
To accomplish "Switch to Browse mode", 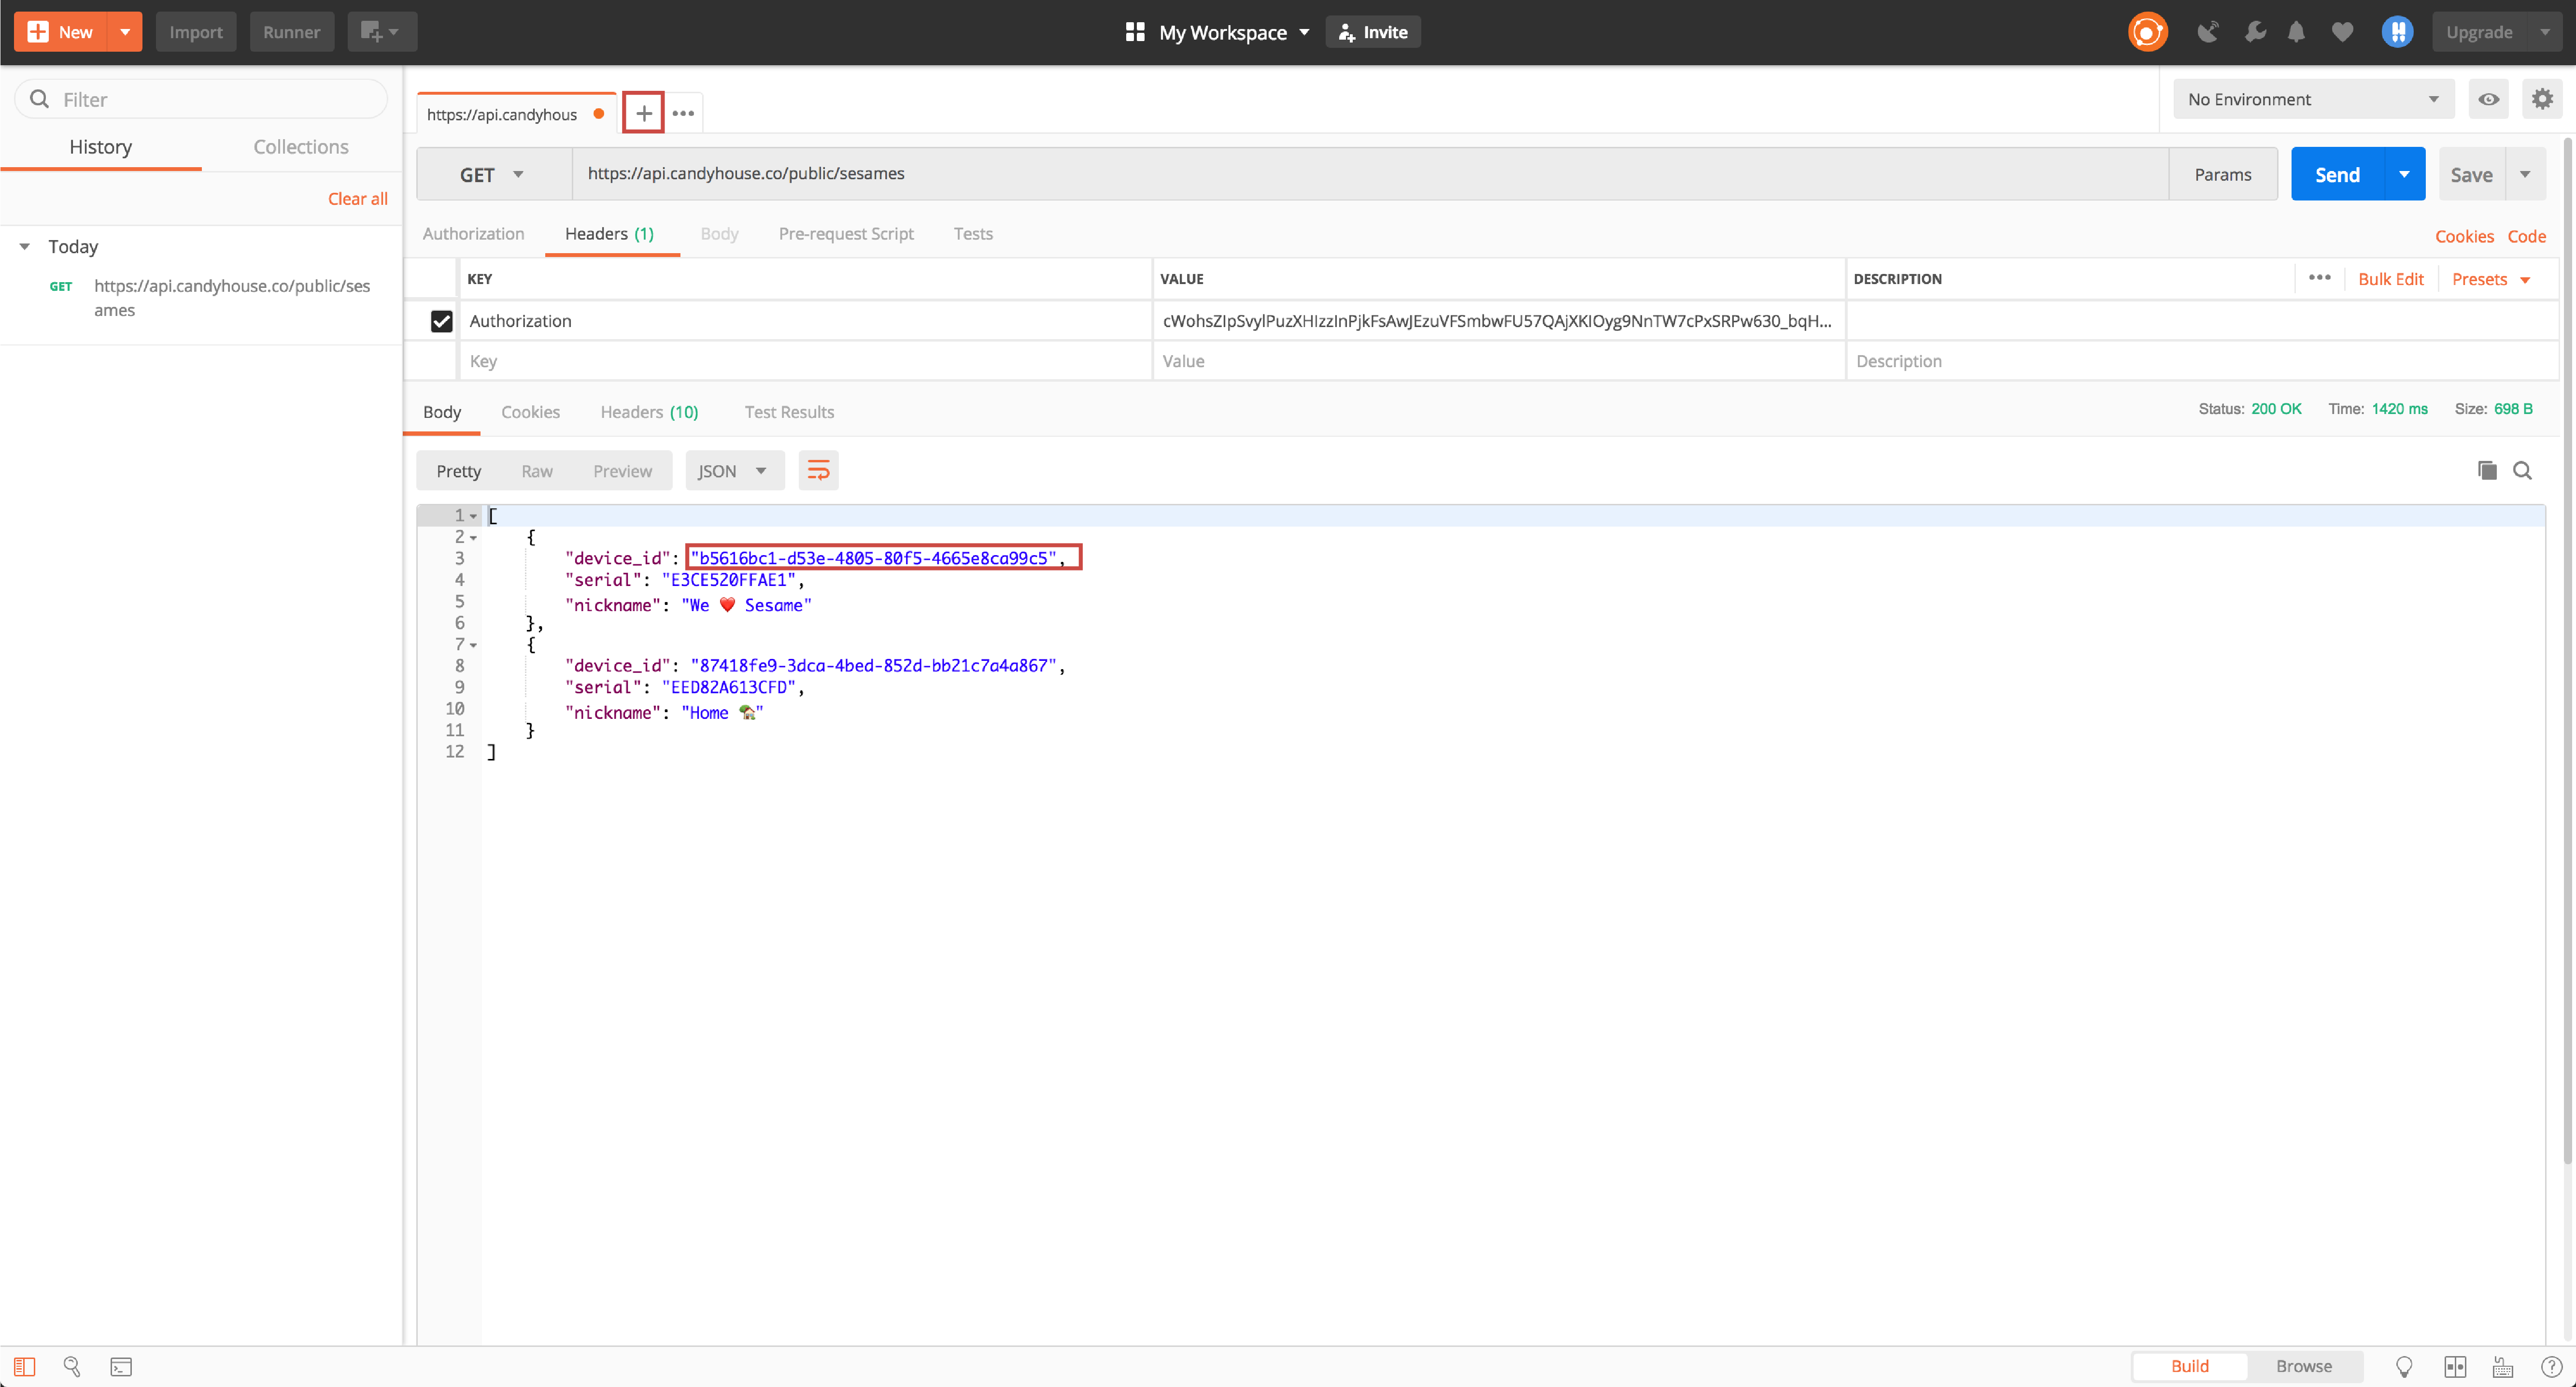I will click(x=2303, y=1366).
